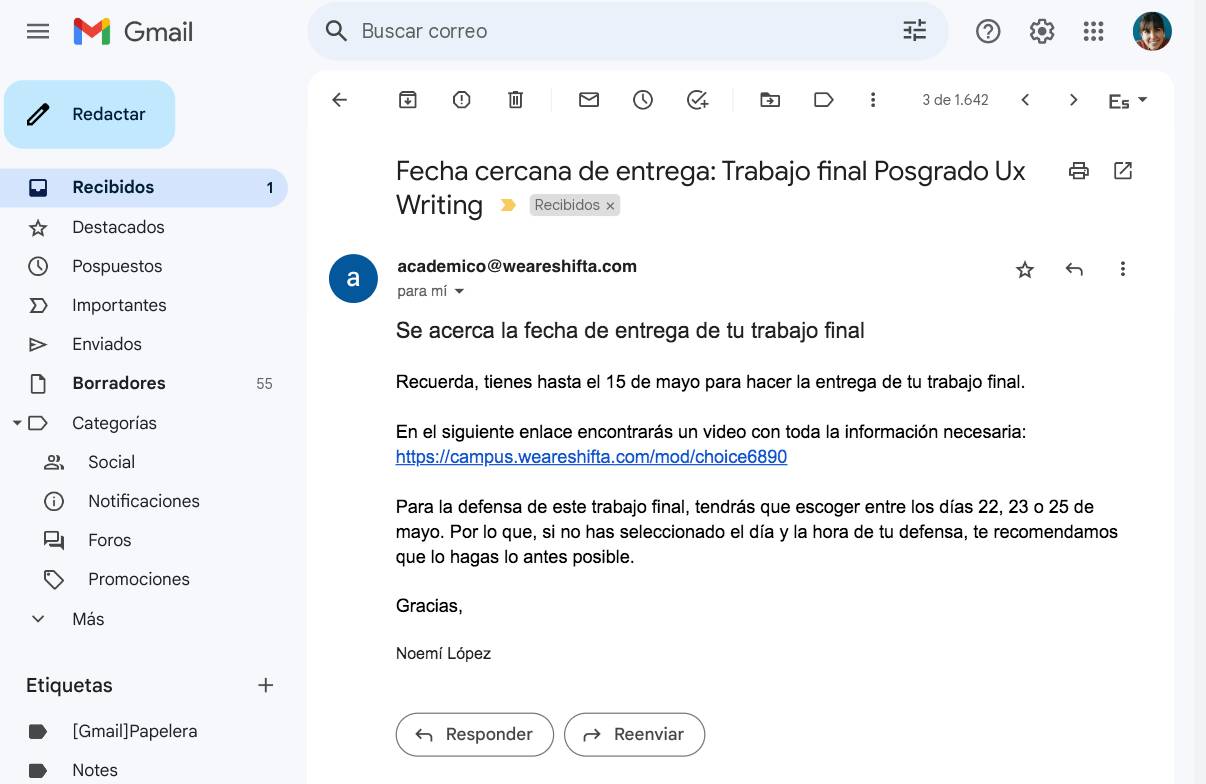The image size is (1206, 784).
Task: Expand 'Más' in the left sidebar
Action: pos(87,619)
